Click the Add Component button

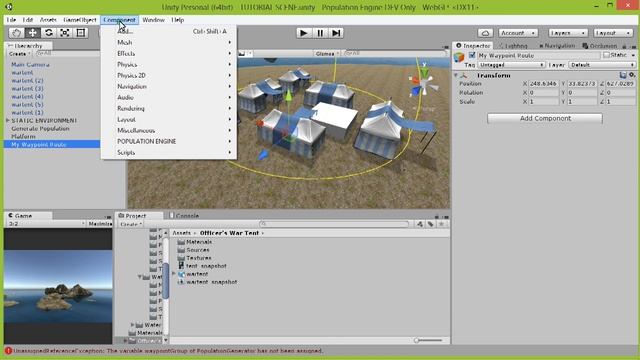pyautogui.click(x=545, y=118)
